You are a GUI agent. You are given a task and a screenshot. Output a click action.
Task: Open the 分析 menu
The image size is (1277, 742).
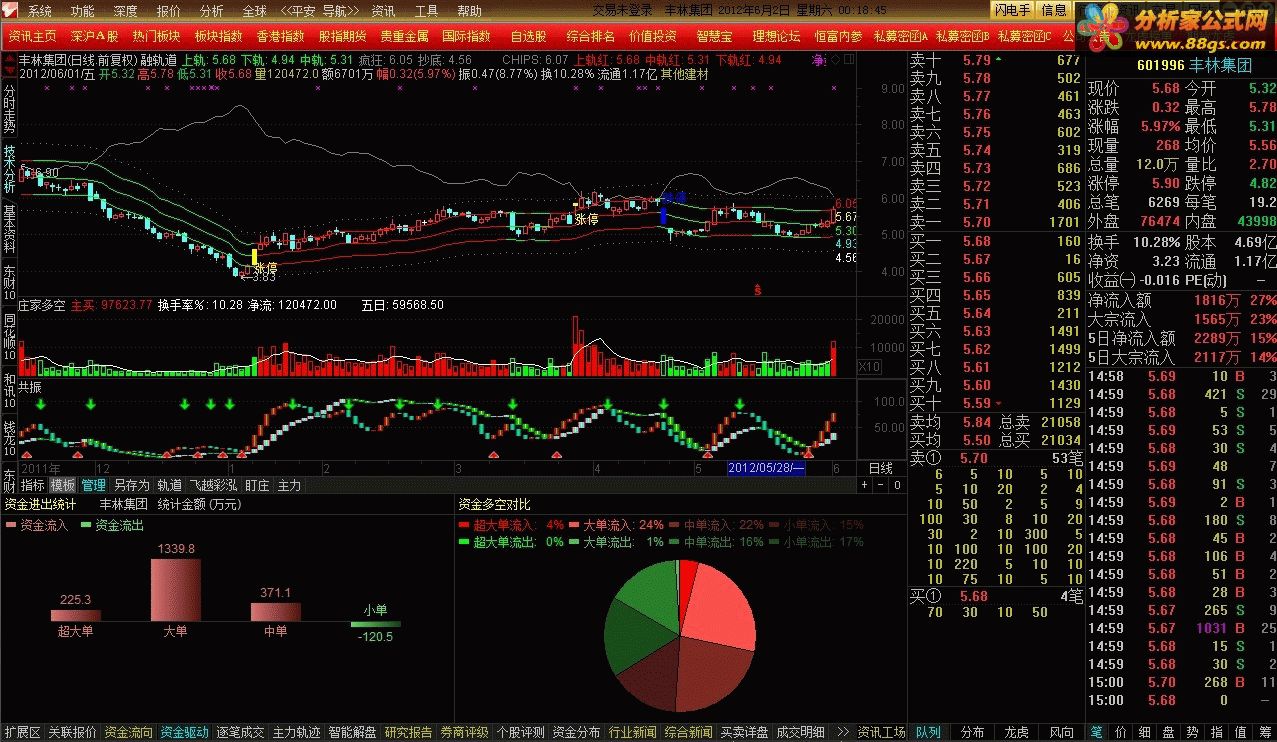(212, 11)
